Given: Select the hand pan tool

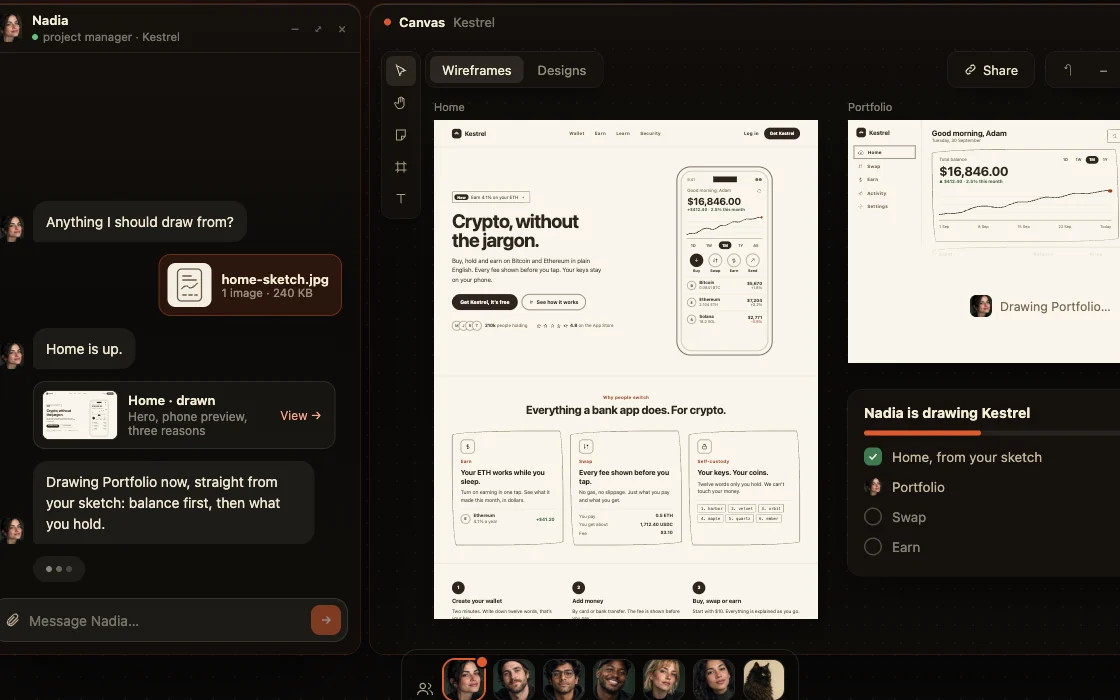Looking at the screenshot, I should pos(401,103).
